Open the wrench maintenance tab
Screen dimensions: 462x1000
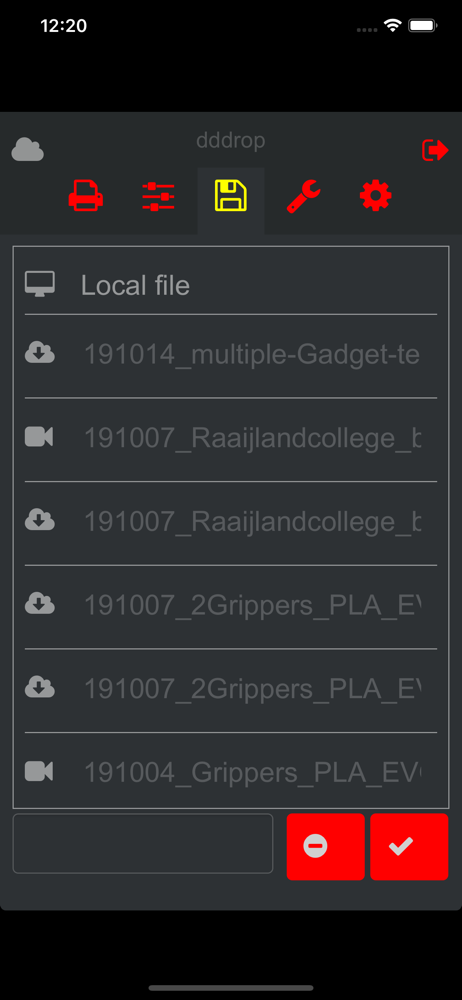(303, 196)
